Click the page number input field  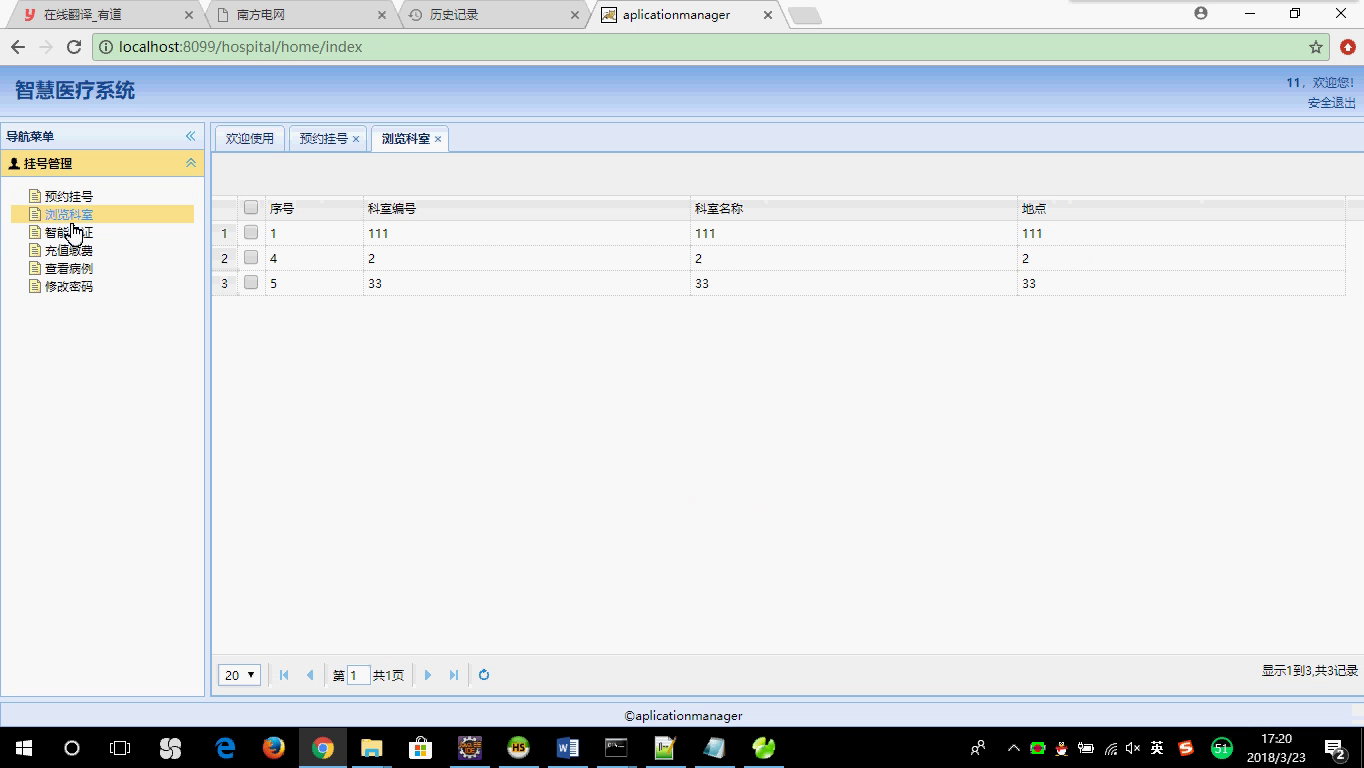[x=358, y=675]
